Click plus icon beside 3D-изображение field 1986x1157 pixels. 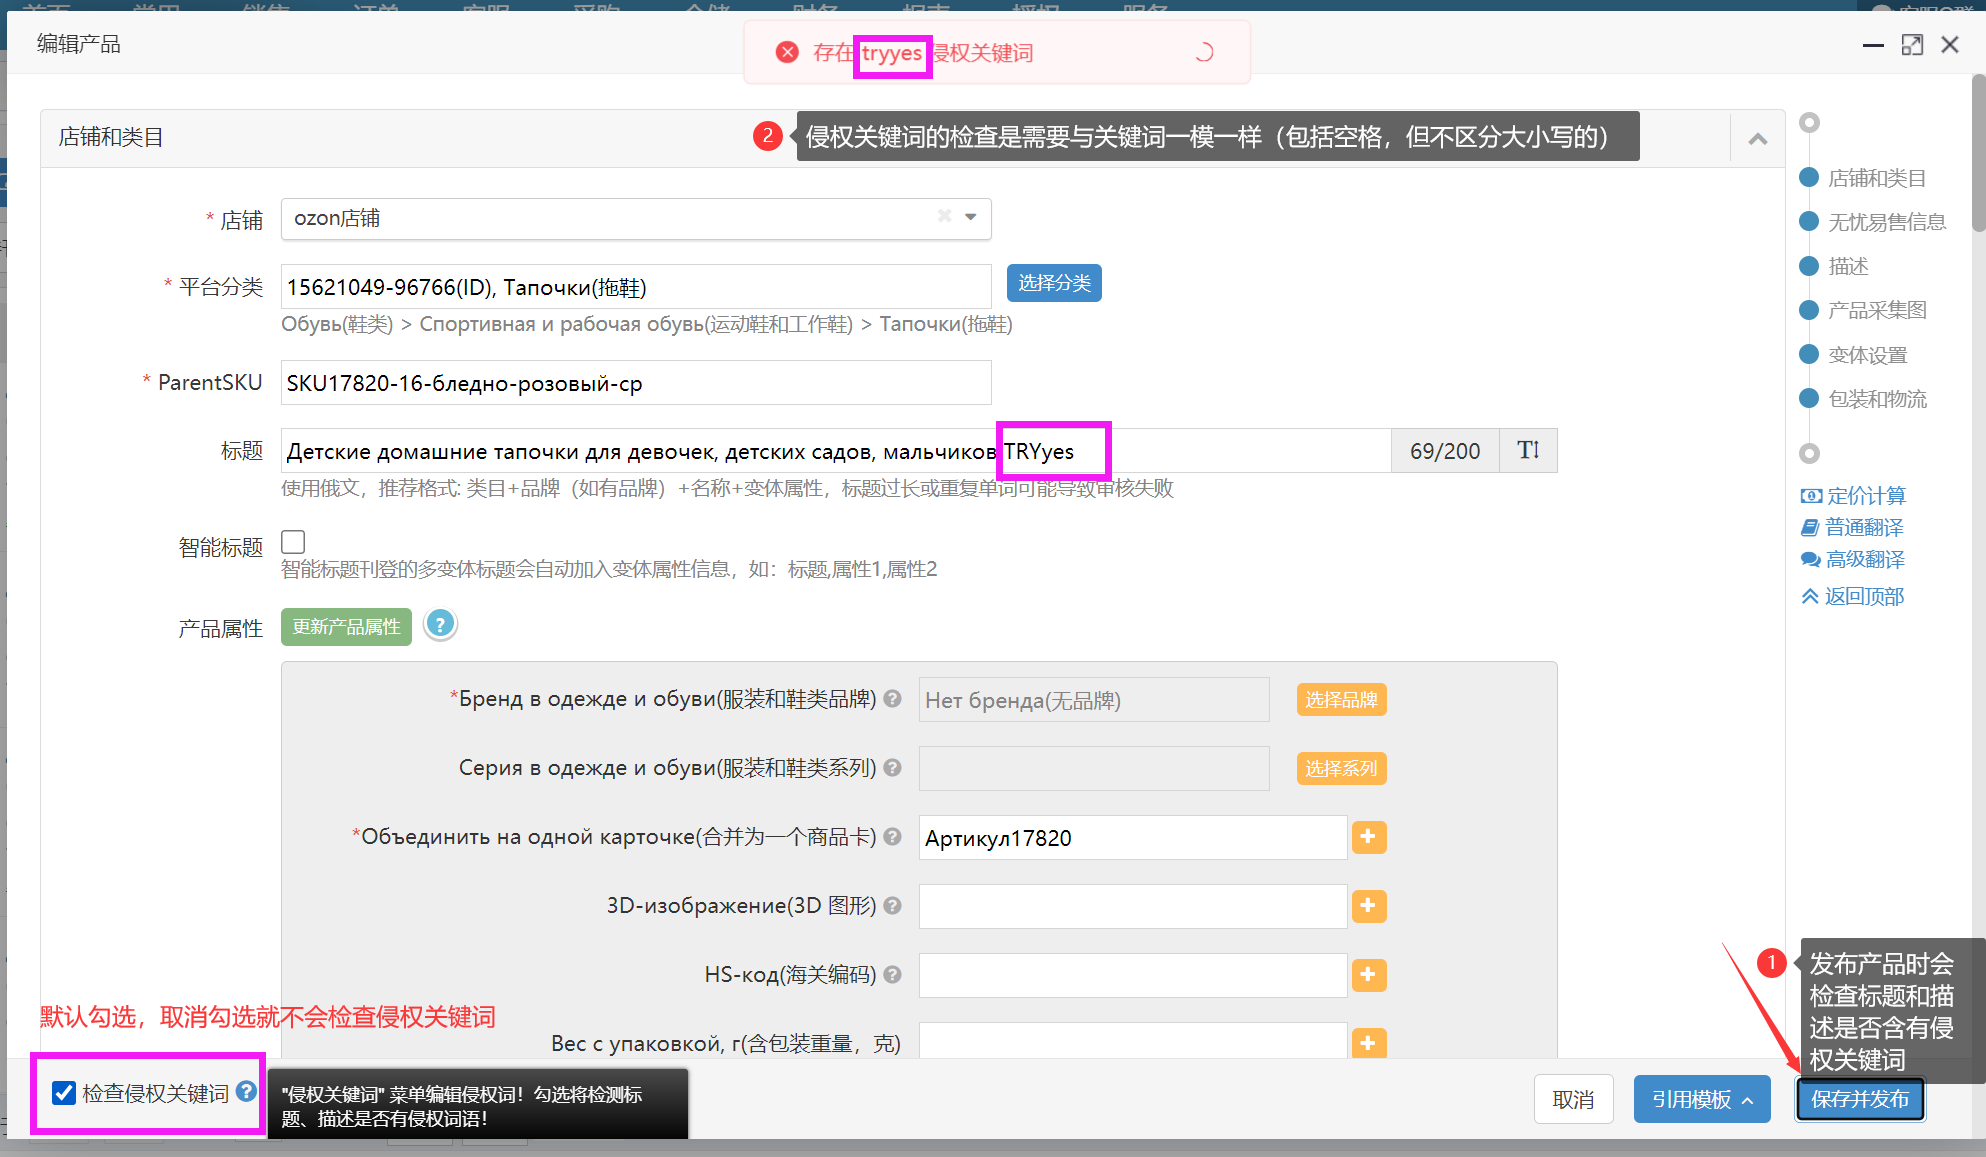[1368, 906]
